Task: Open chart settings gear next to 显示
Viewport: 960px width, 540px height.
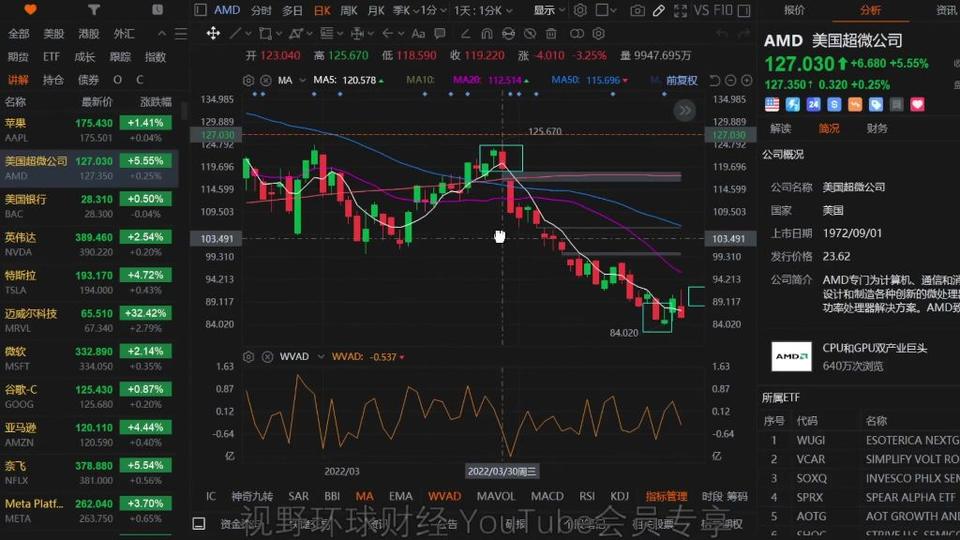Action: tap(580, 10)
